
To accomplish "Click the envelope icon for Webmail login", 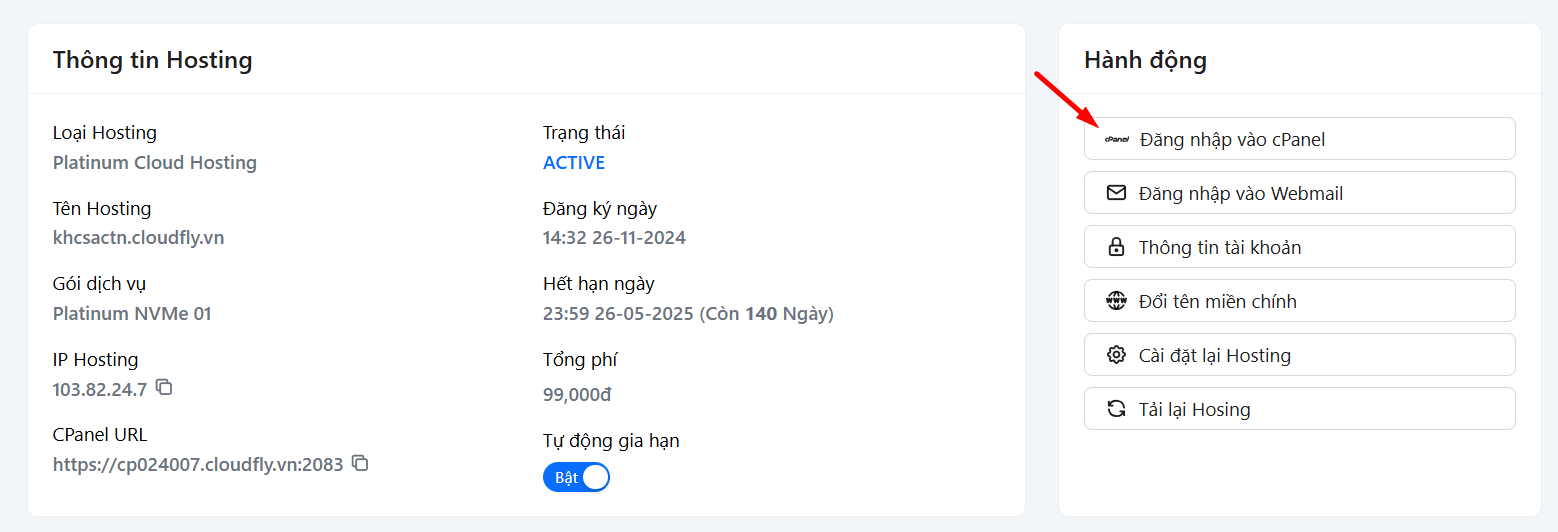I will 1116,193.
